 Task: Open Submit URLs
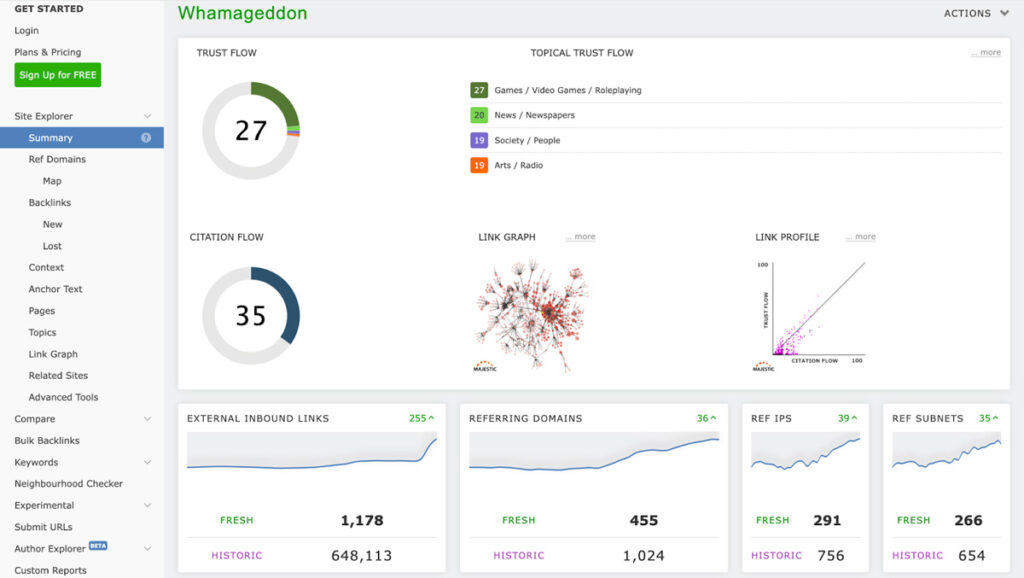pyautogui.click(x=43, y=527)
